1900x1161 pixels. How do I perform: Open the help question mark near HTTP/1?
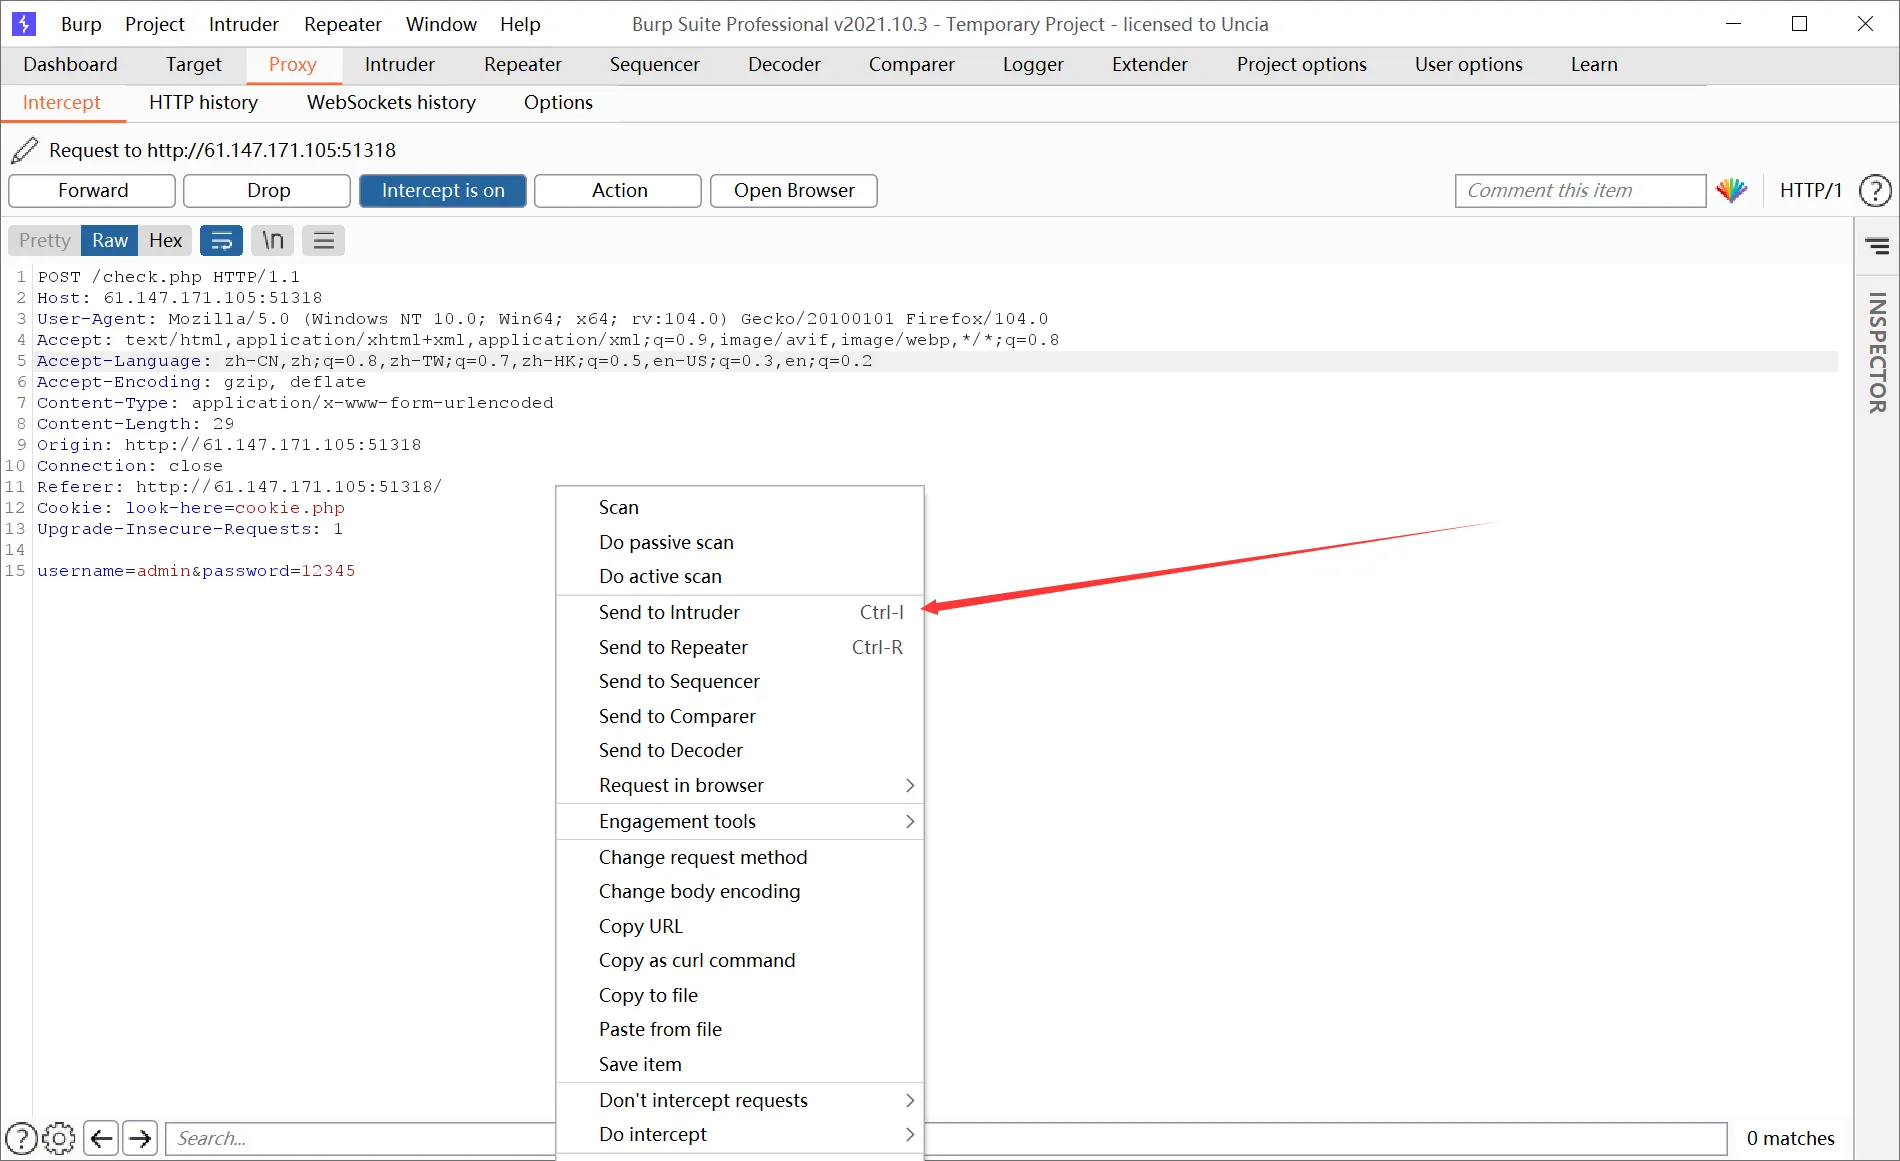(x=1875, y=190)
